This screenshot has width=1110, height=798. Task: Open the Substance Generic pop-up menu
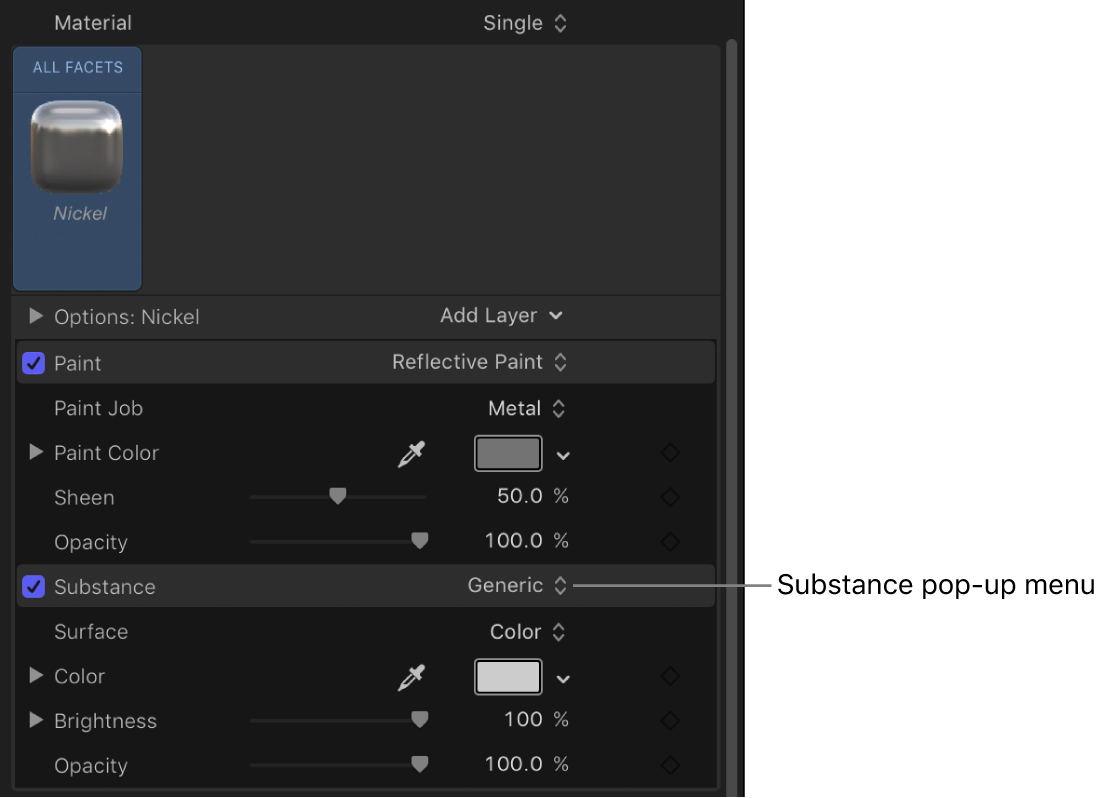[518, 587]
